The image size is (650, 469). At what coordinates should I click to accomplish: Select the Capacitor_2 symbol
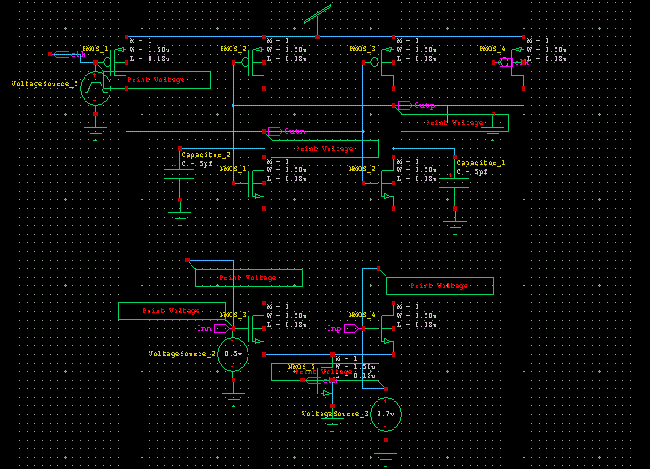coord(179,179)
